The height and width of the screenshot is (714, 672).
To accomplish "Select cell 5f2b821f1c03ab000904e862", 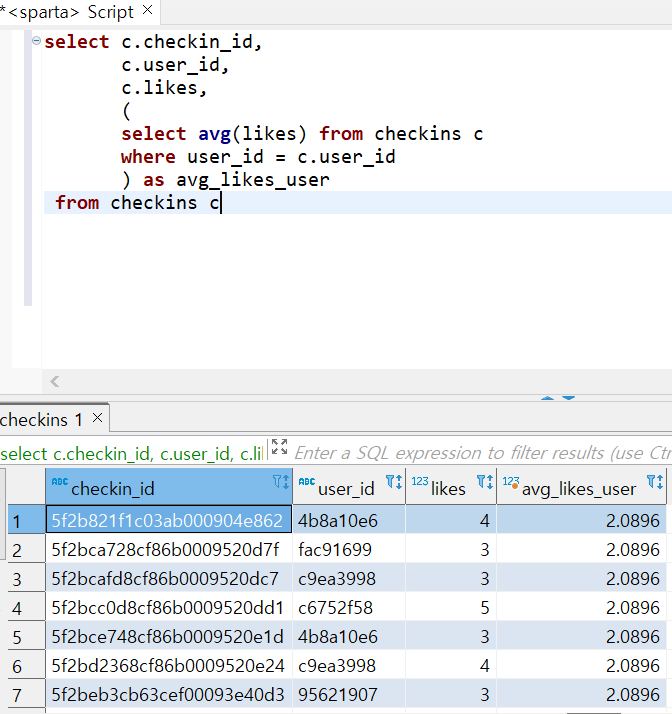I will coord(169,520).
